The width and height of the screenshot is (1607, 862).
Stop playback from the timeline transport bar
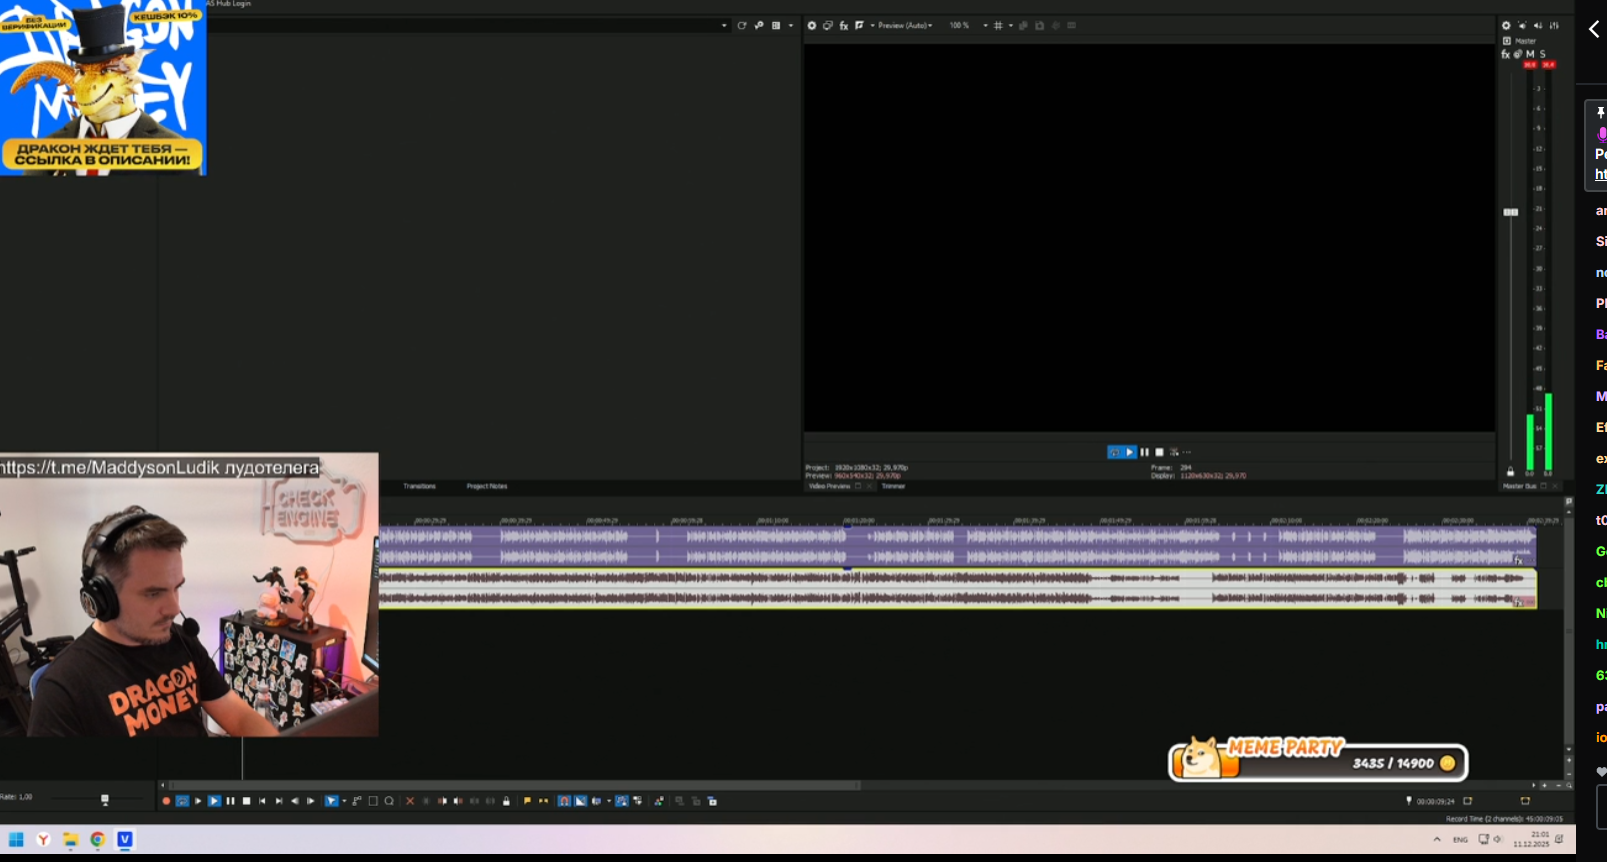click(x=246, y=801)
